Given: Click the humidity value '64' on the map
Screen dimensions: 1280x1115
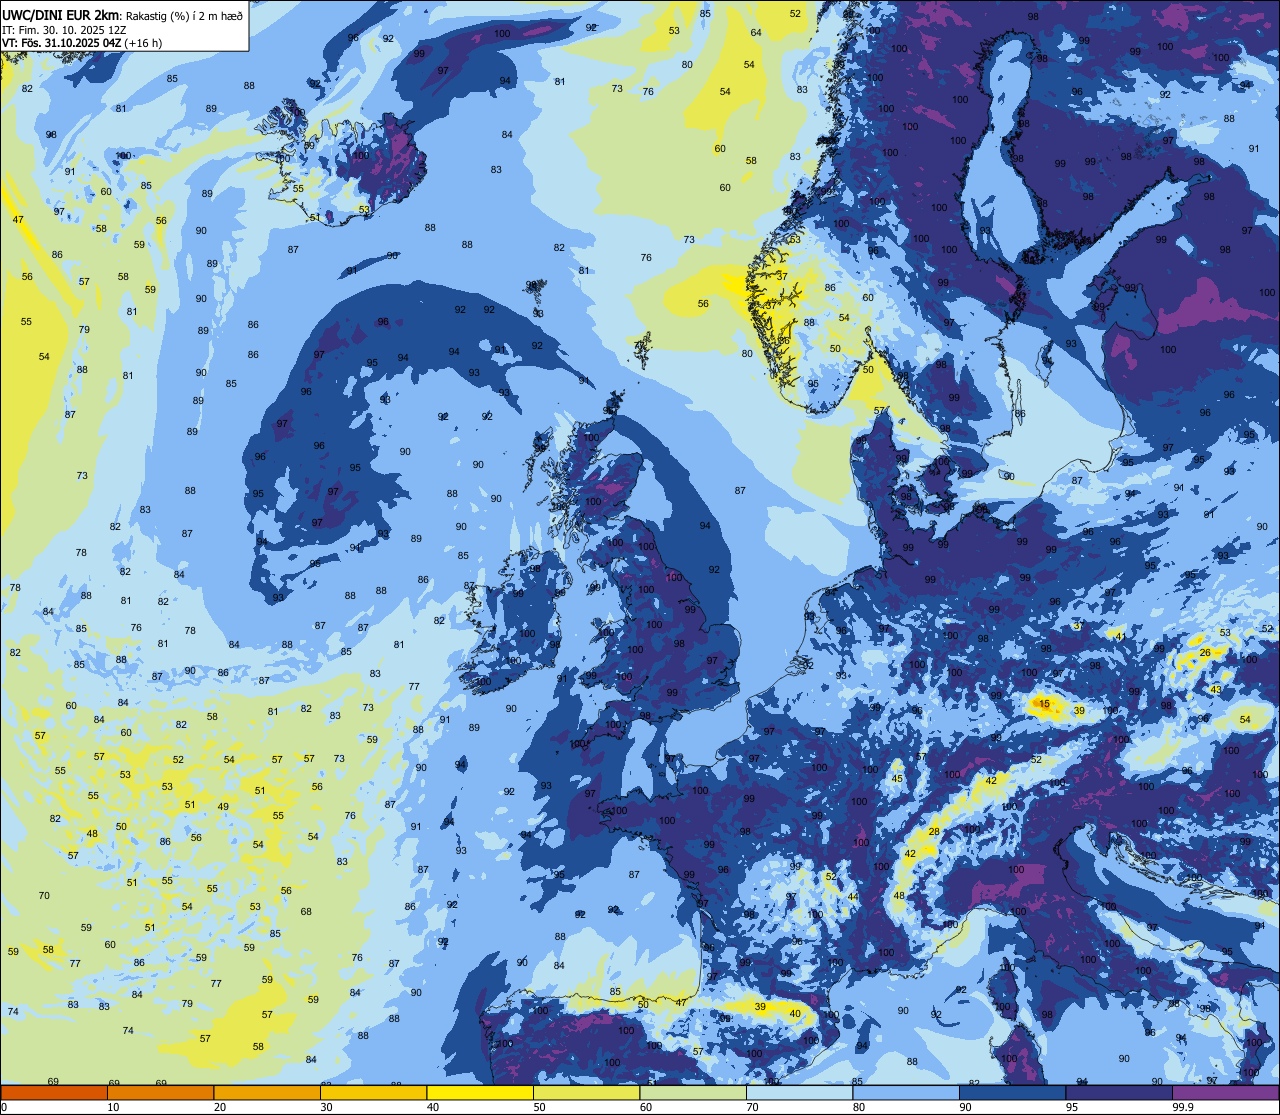Looking at the screenshot, I should (756, 32).
